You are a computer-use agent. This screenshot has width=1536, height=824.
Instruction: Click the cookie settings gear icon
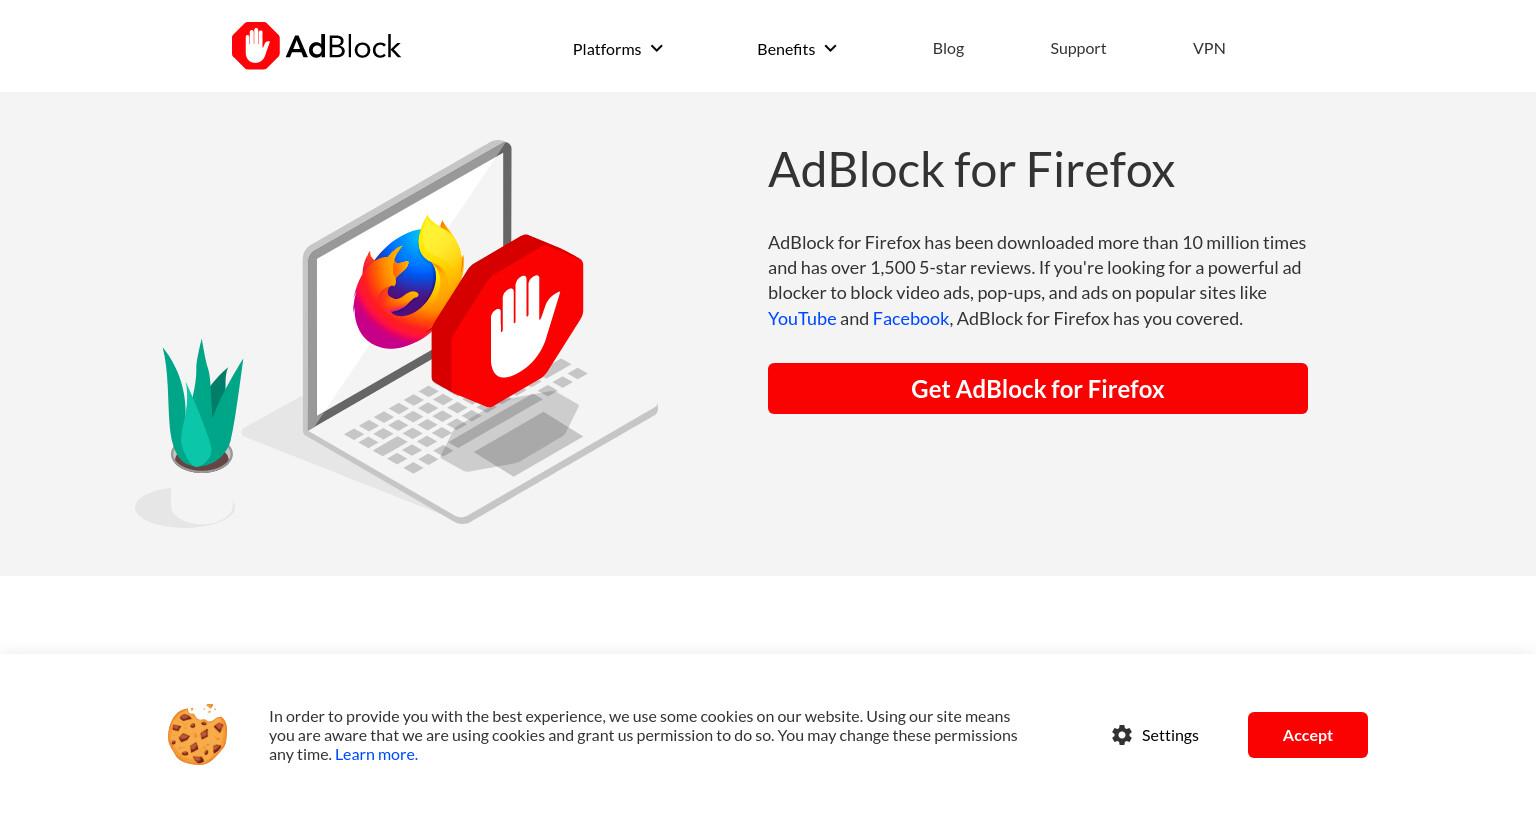coord(1122,735)
